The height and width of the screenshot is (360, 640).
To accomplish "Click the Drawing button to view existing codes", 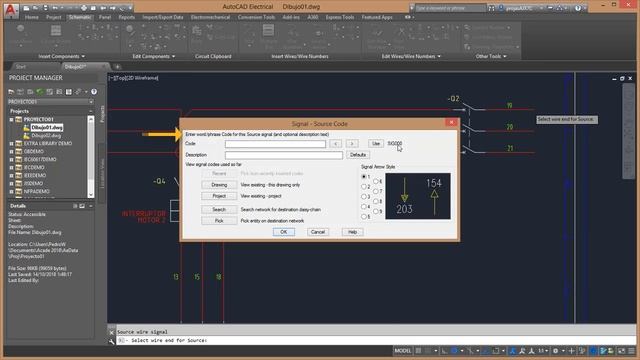I will pos(219,185).
